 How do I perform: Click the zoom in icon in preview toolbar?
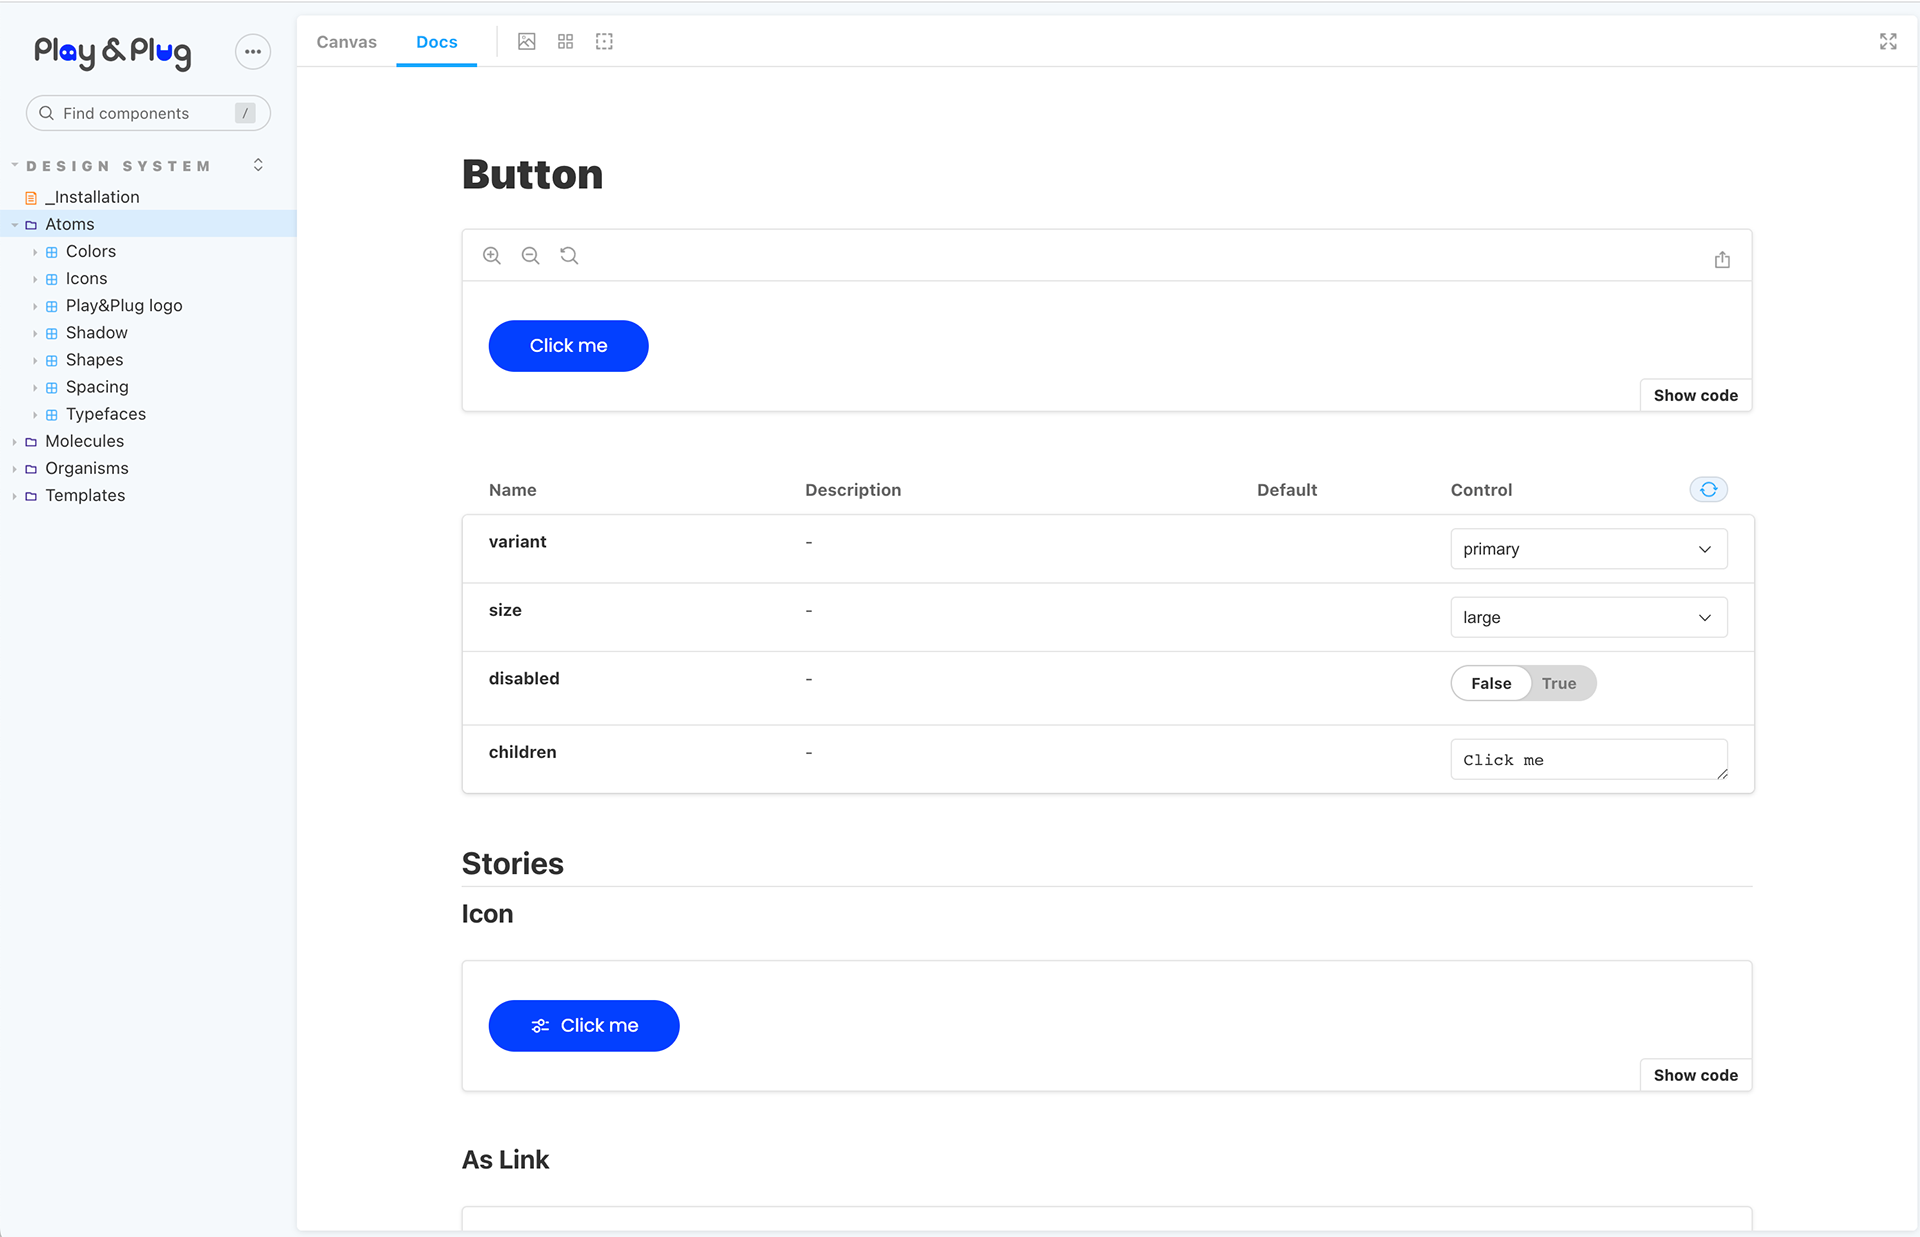click(x=491, y=256)
